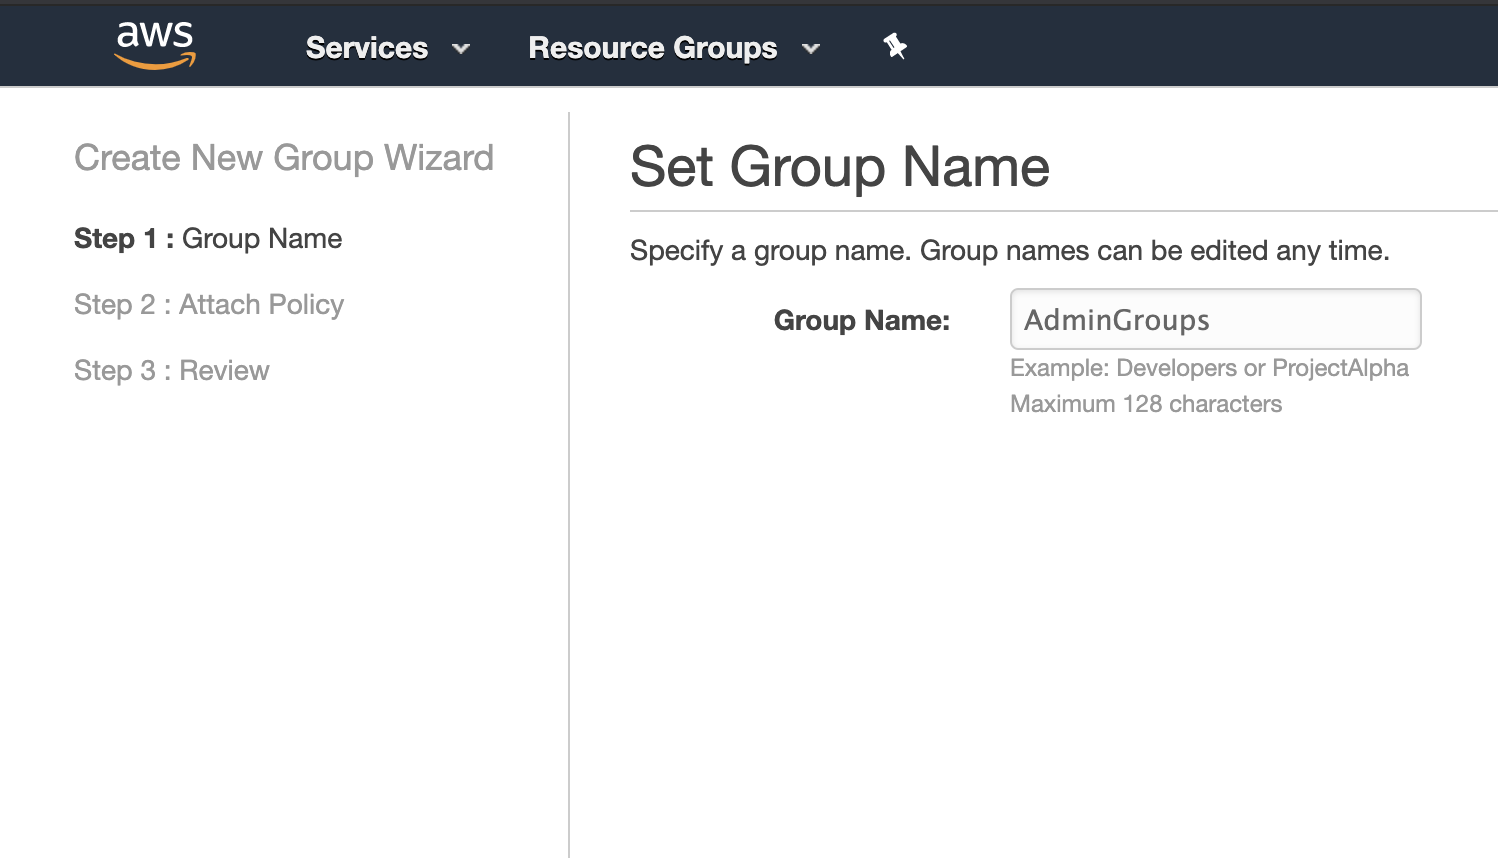This screenshot has width=1498, height=858.
Task: Click the Maximum 128 characters note
Action: point(1145,404)
